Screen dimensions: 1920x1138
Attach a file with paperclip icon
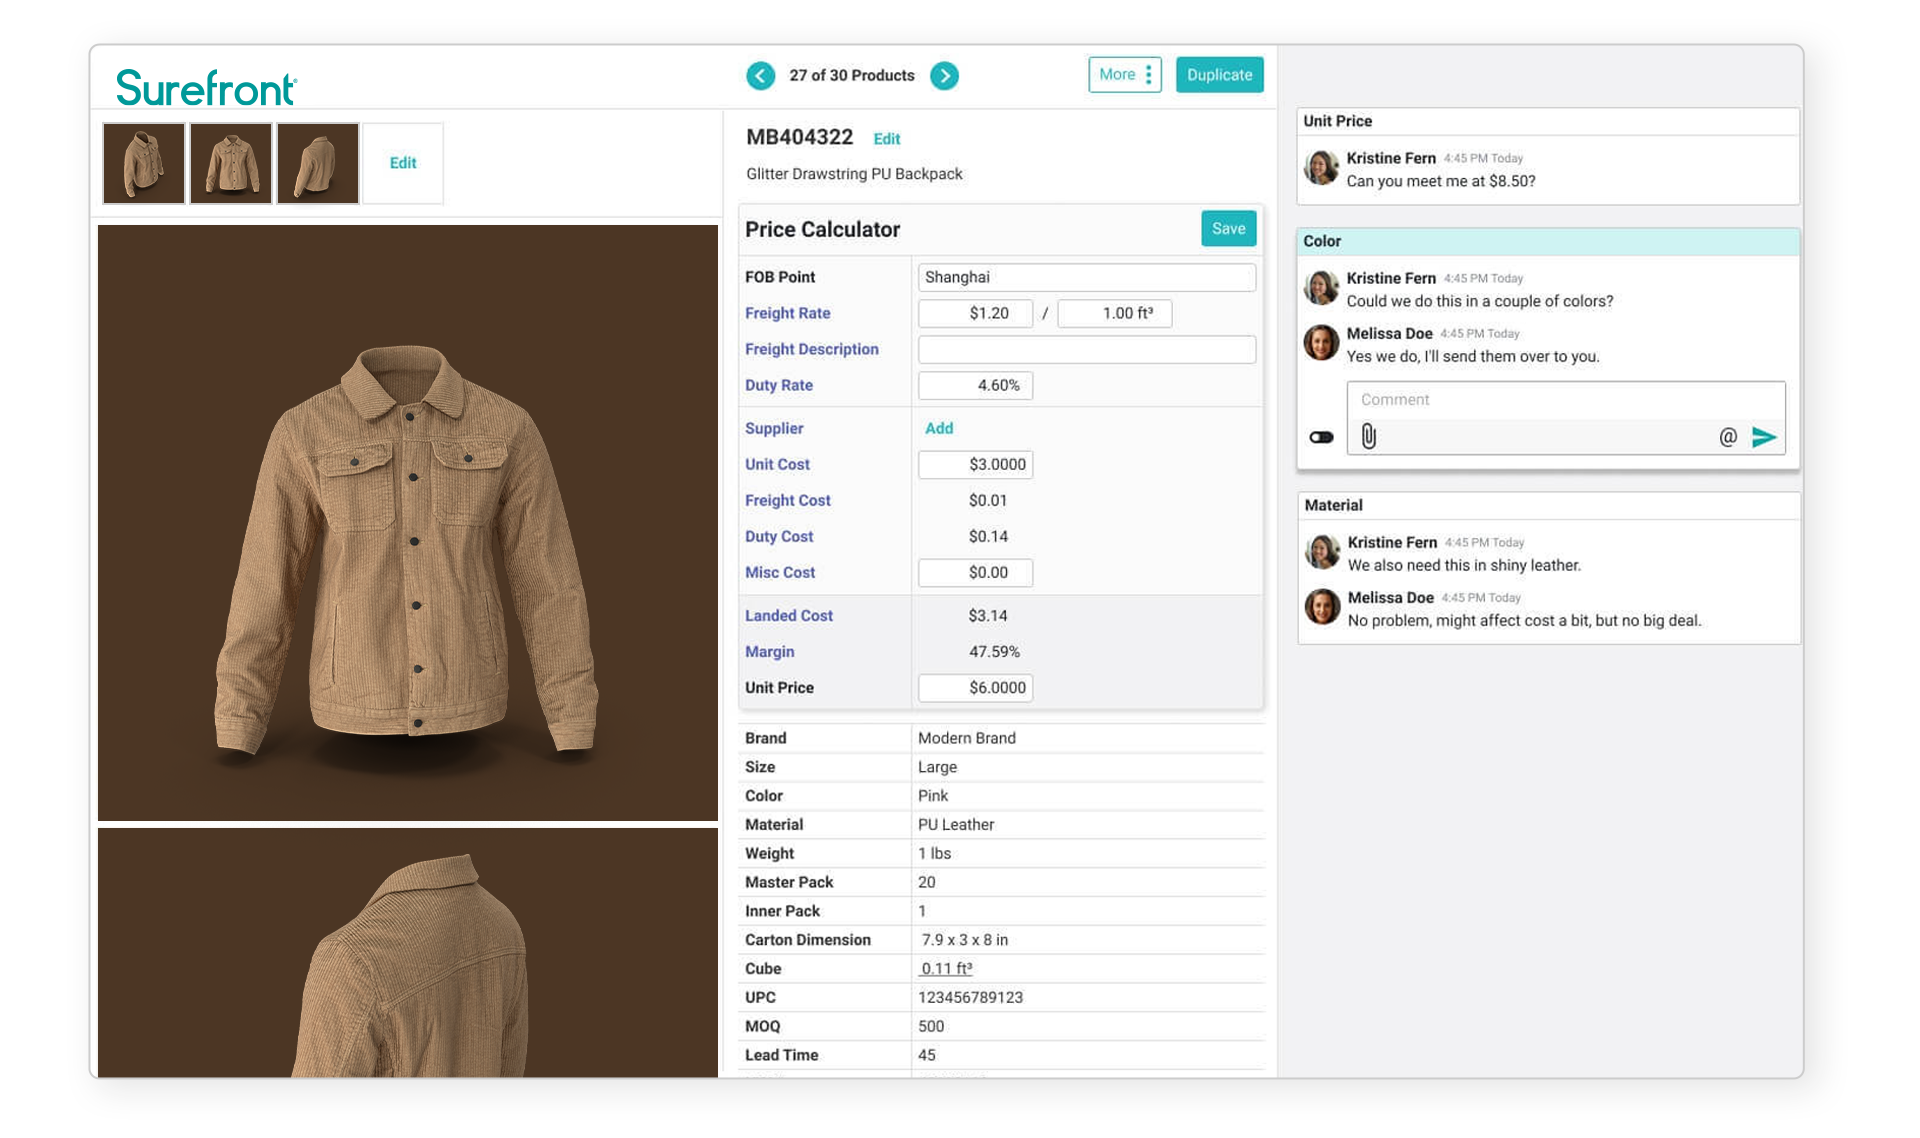tap(1369, 436)
